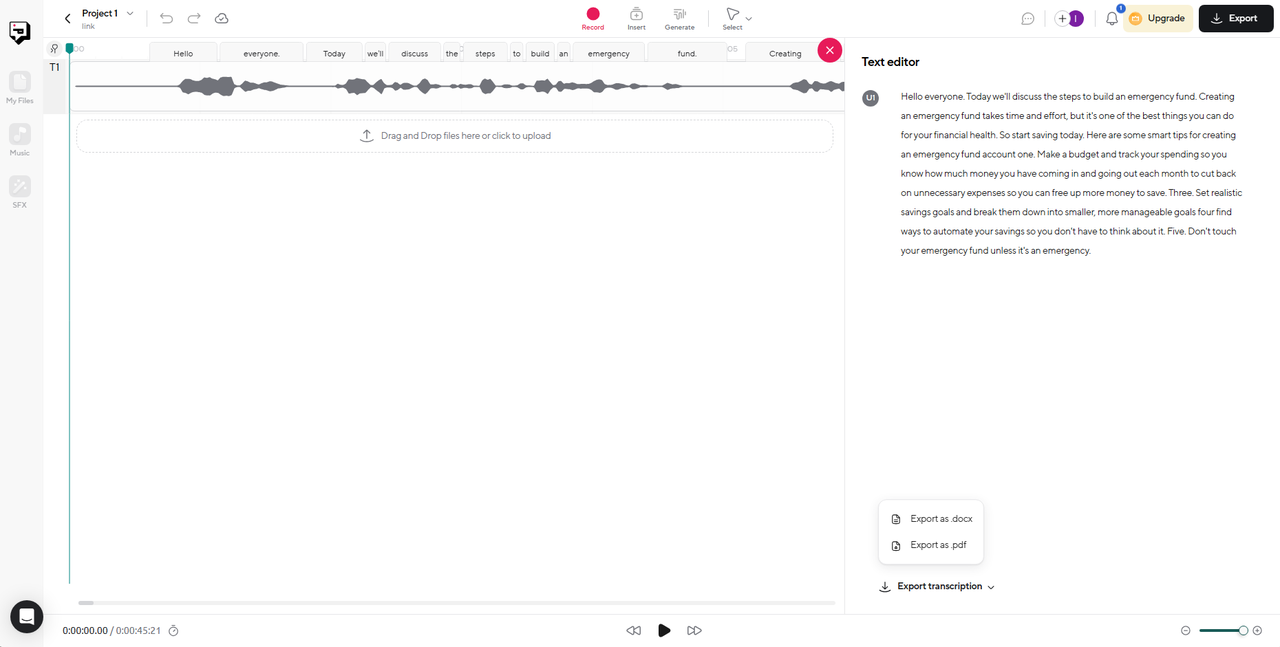Image resolution: width=1280 pixels, height=647 pixels.
Task: Click the drag and drop upload area
Action: [455, 136]
